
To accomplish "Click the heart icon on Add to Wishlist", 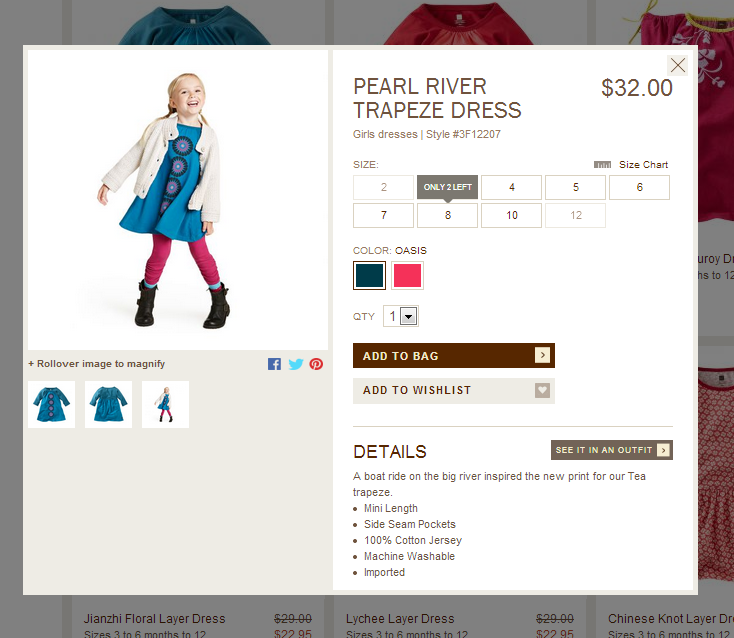I will (x=542, y=390).
